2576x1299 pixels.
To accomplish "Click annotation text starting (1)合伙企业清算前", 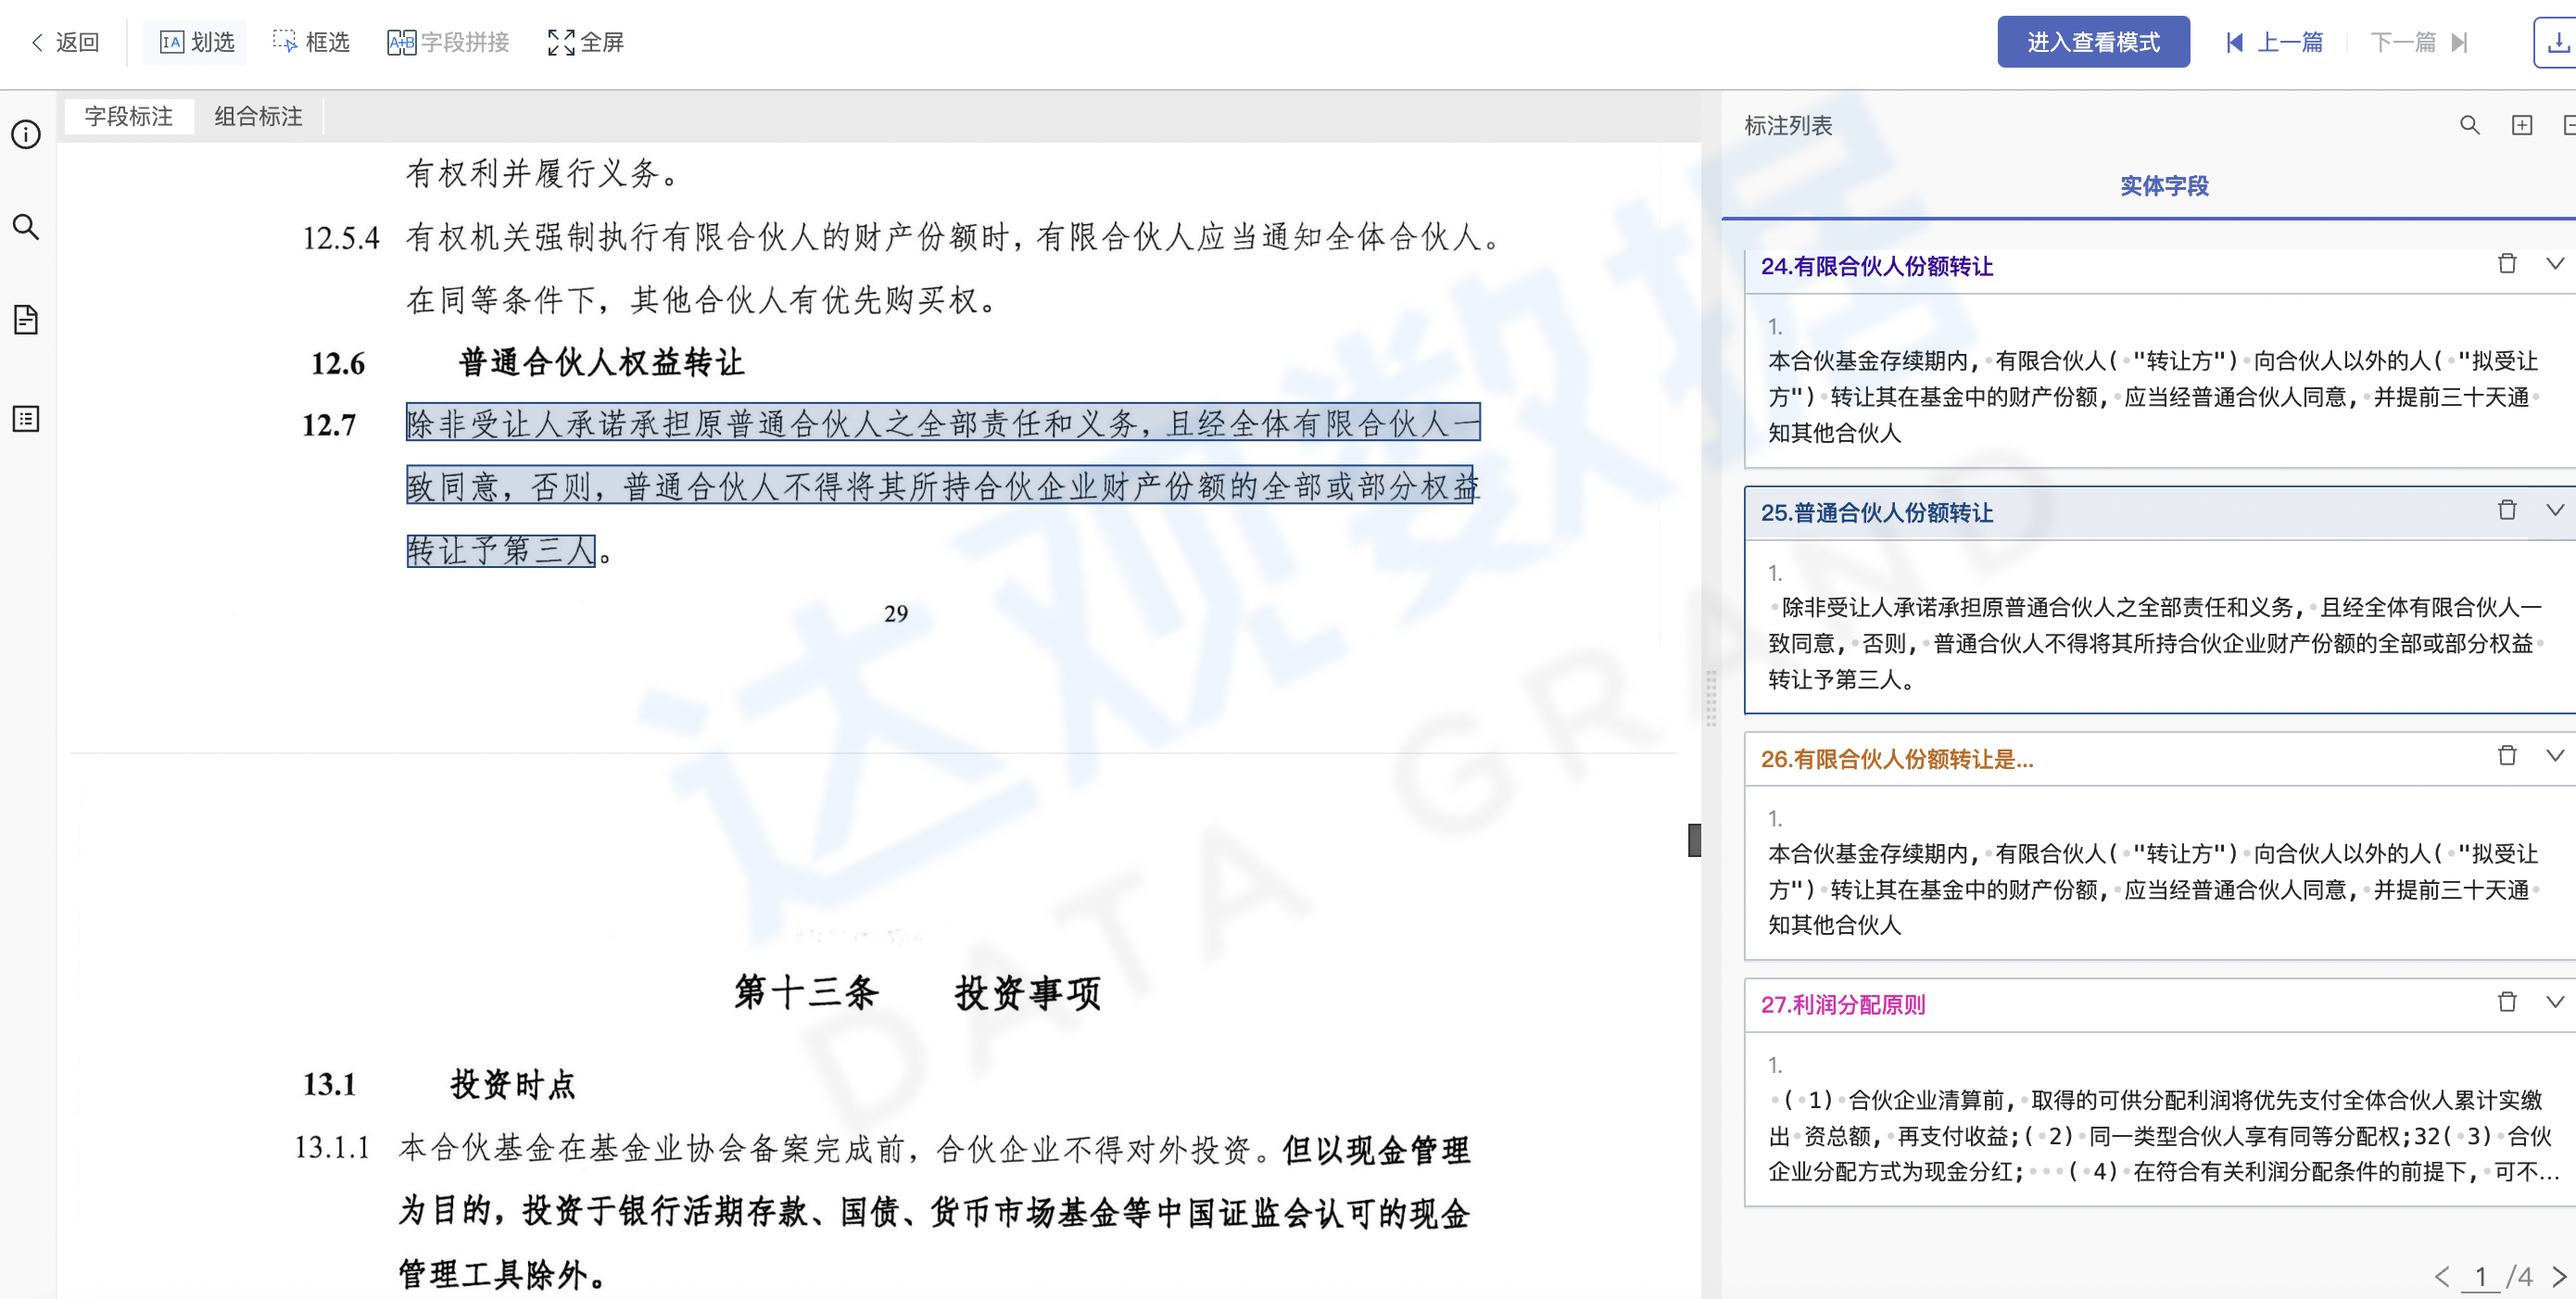I will click(x=2163, y=1135).
